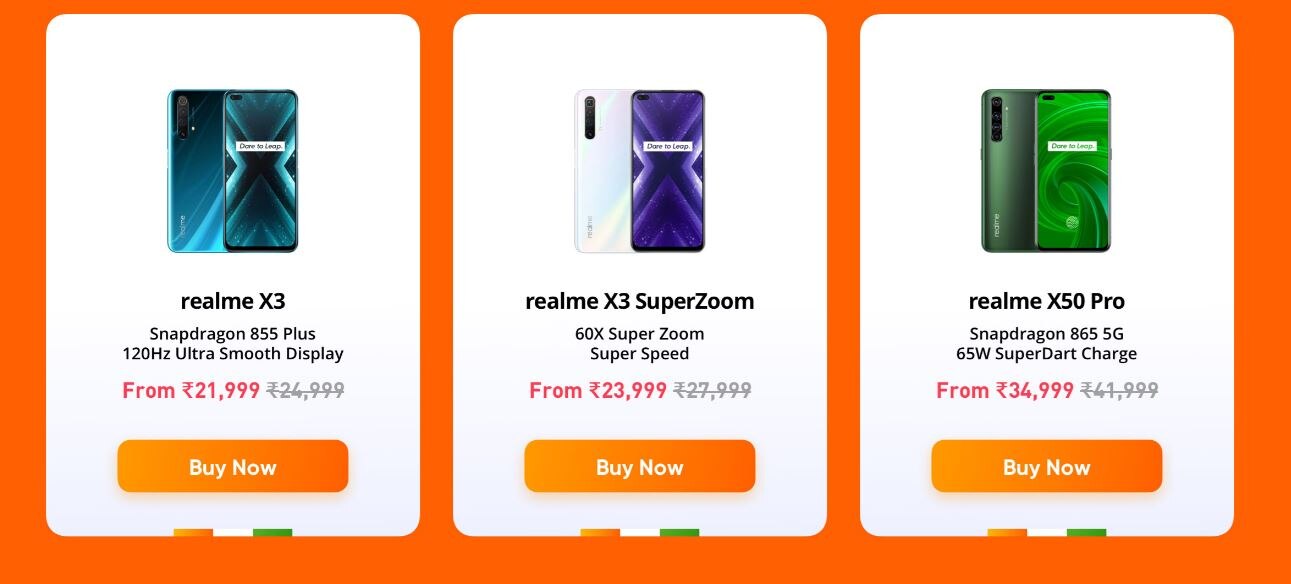Click the strikethrough ₹27,999 original price
Image resolution: width=1291 pixels, height=584 pixels.
coord(713,391)
